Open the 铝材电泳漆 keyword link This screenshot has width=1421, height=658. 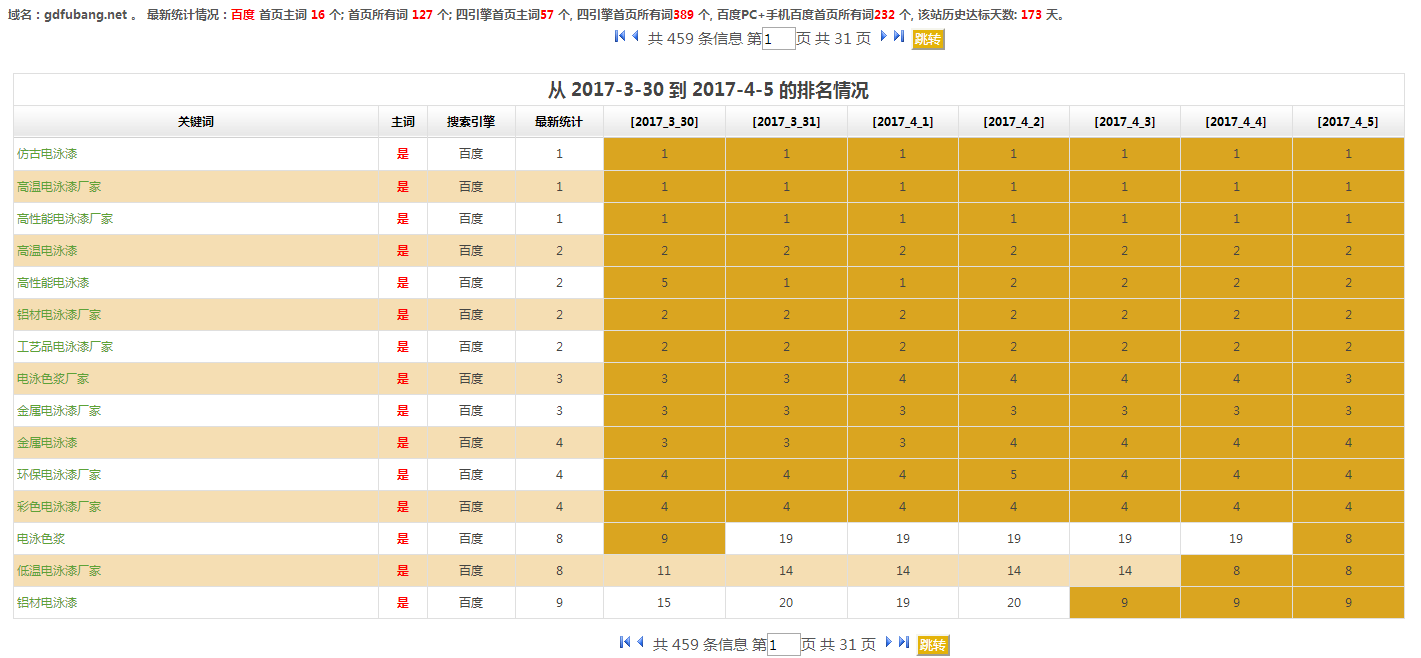click(x=47, y=602)
